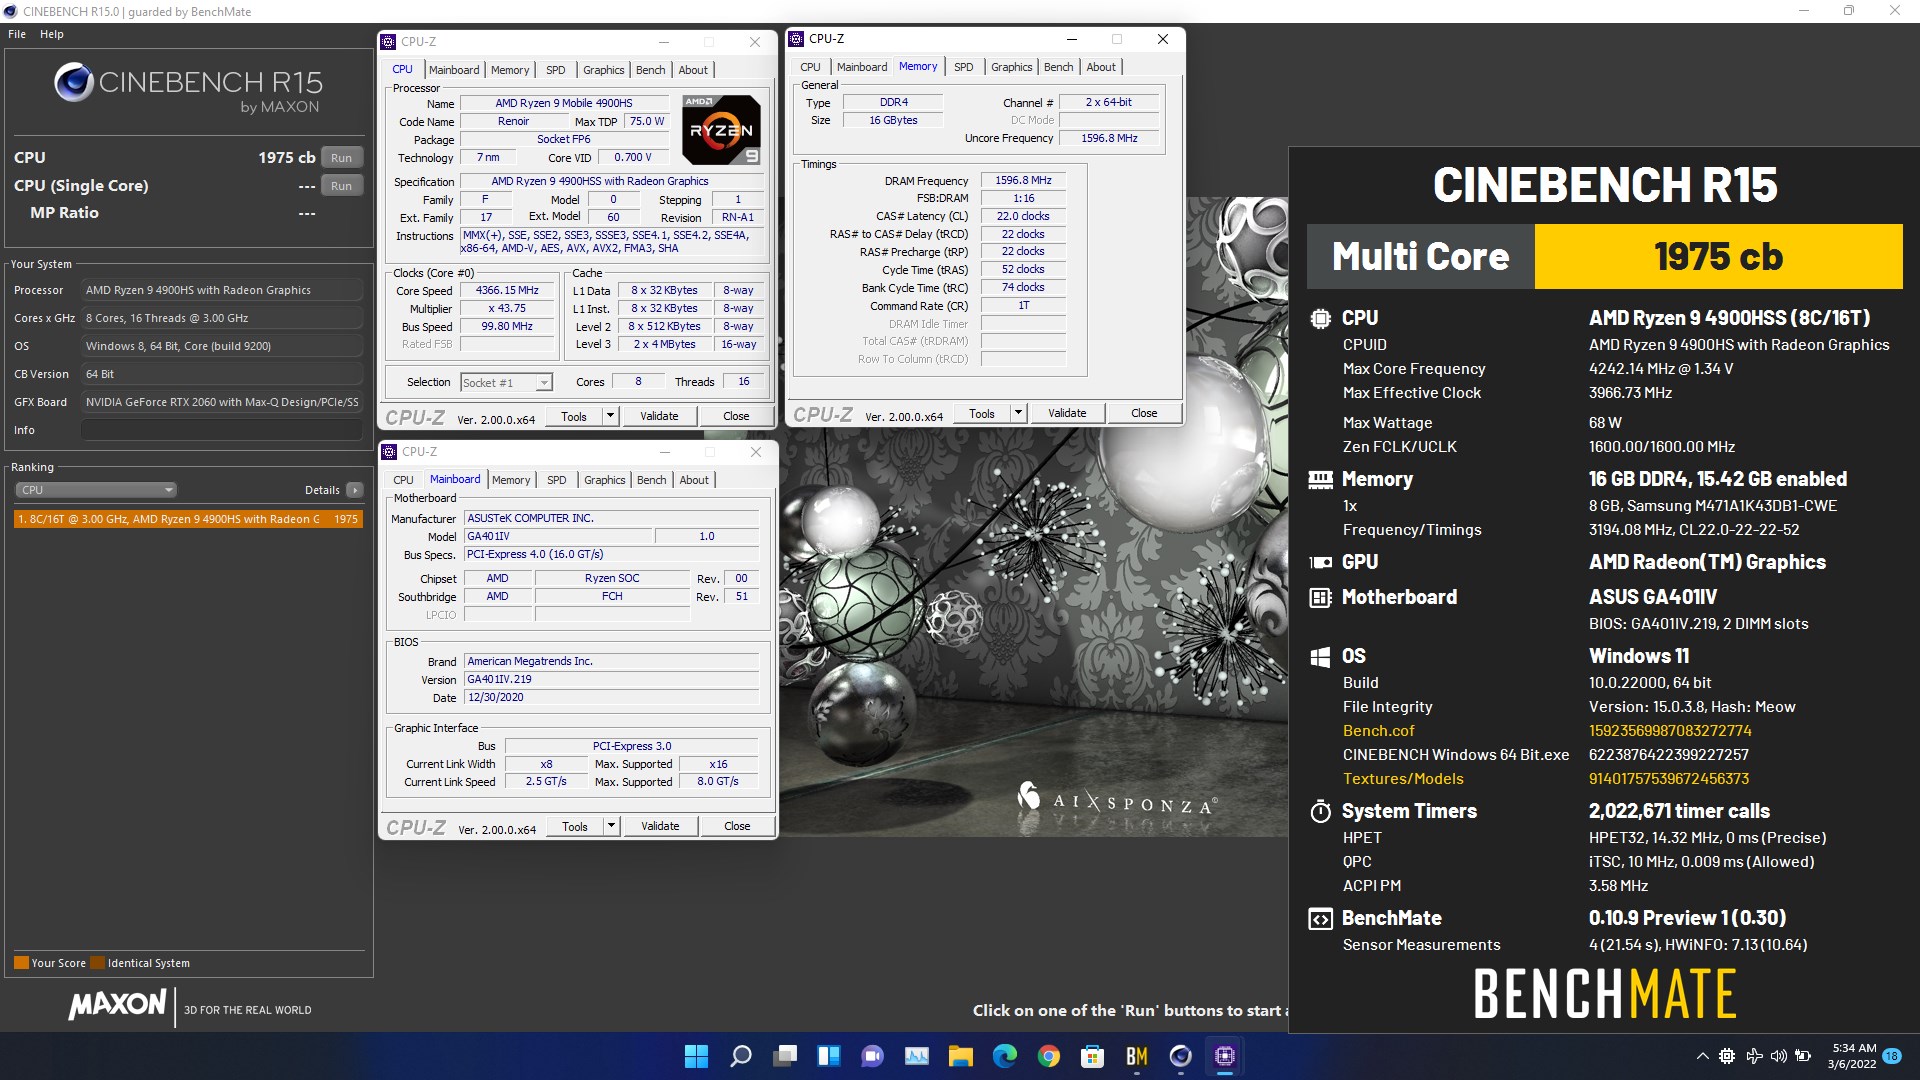
Task: Open Memory tab in top-left CPU-Z
Action: (x=510, y=70)
